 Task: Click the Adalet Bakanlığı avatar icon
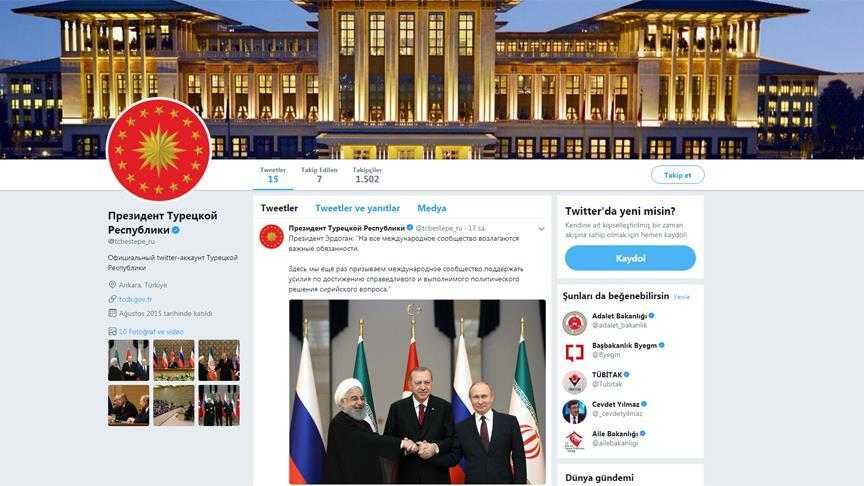[x=574, y=323]
